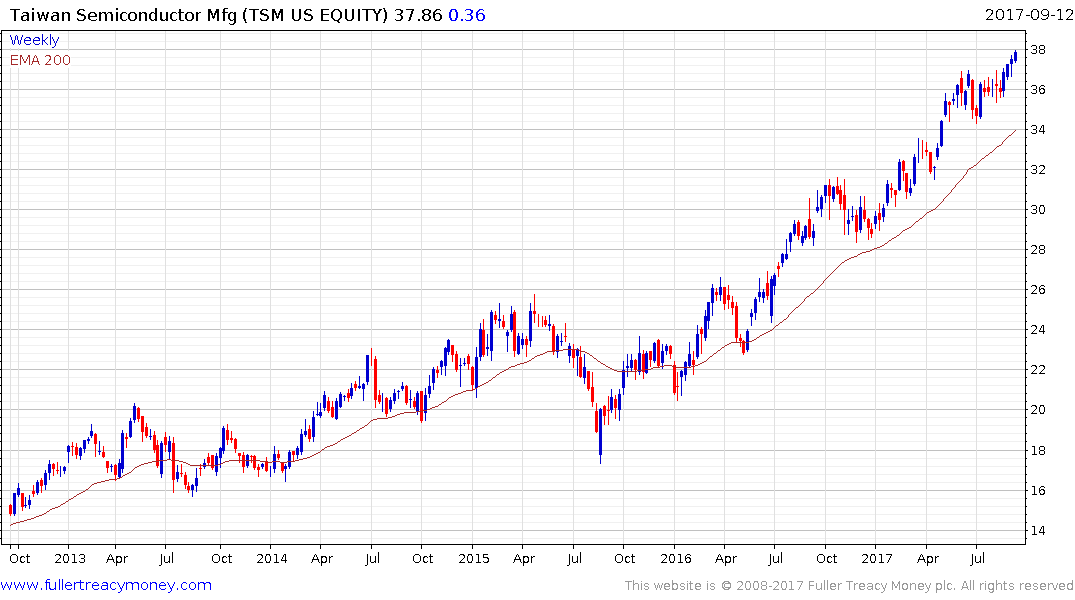
Task: Click the chart title 'Taiwan Semiconductor Mfg (TSM US EQUITY)'
Action: click(x=199, y=15)
